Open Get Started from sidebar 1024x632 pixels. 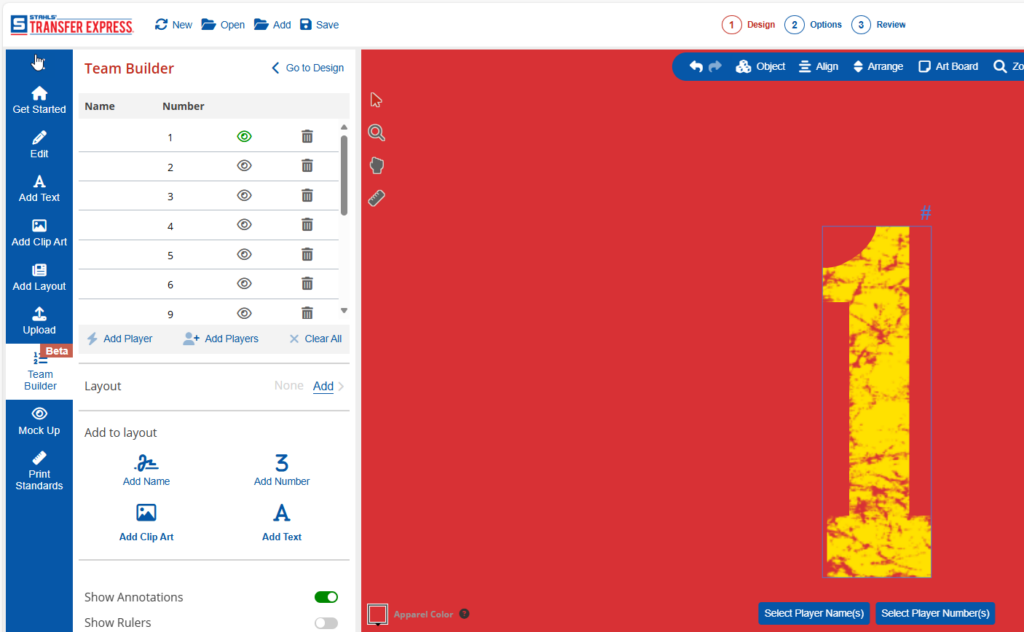click(x=39, y=100)
